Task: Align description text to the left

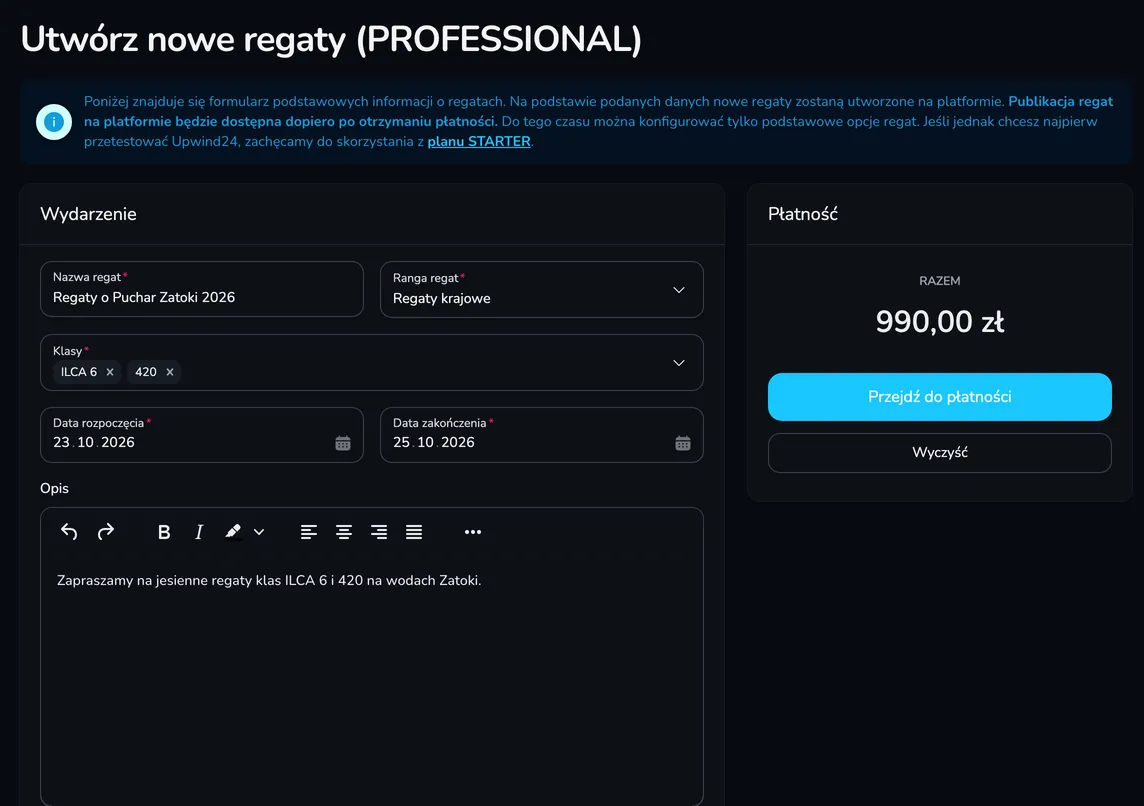Action: pos(309,532)
